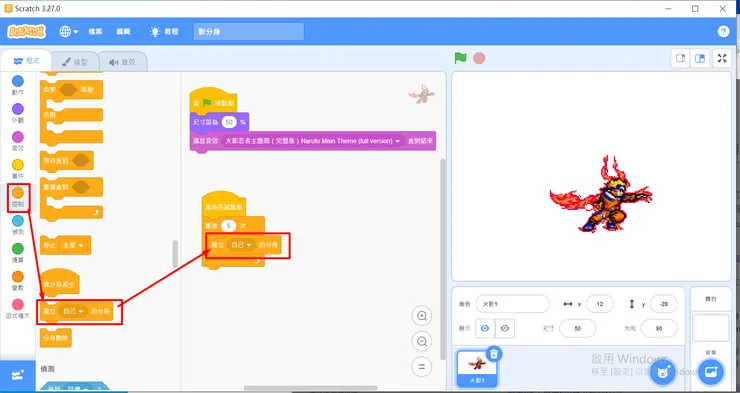Image resolution: width=740 pixels, height=393 pixels.
Task: Show the sprite with the open eye button
Action: point(485,328)
